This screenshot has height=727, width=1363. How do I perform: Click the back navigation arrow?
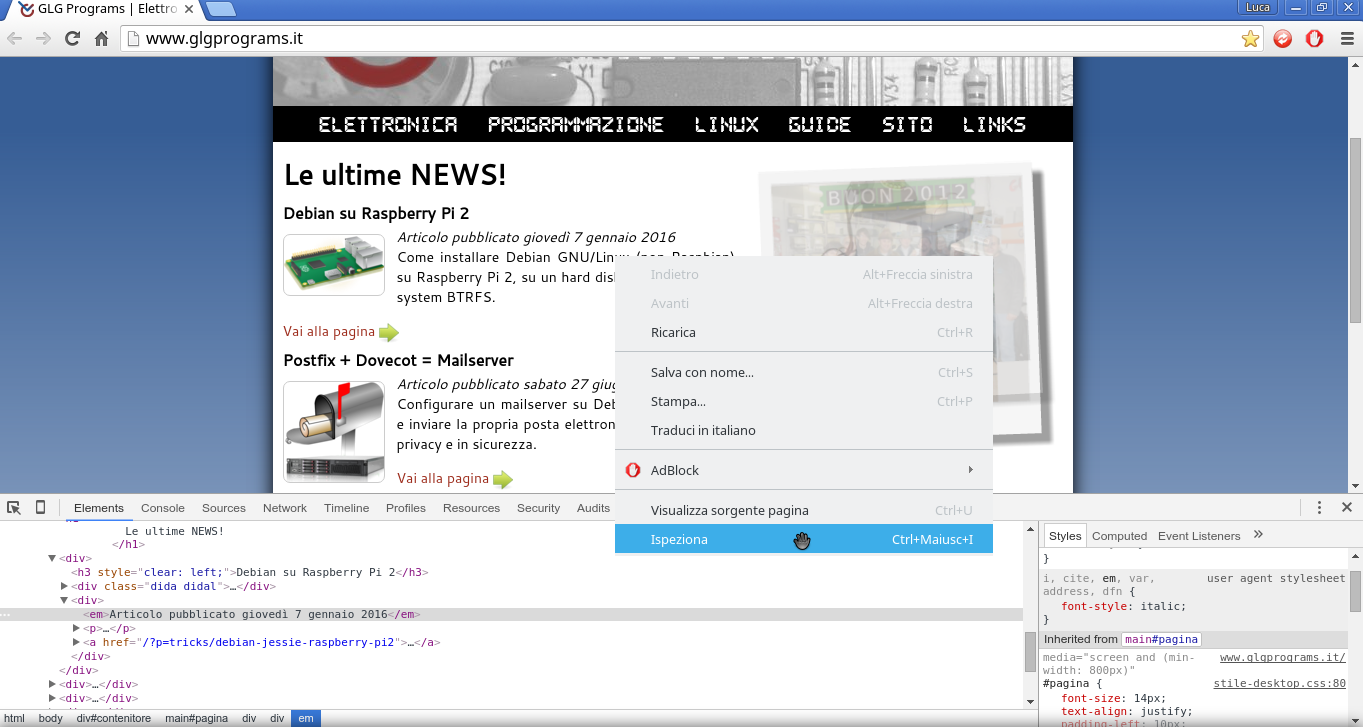pyautogui.click(x=16, y=39)
